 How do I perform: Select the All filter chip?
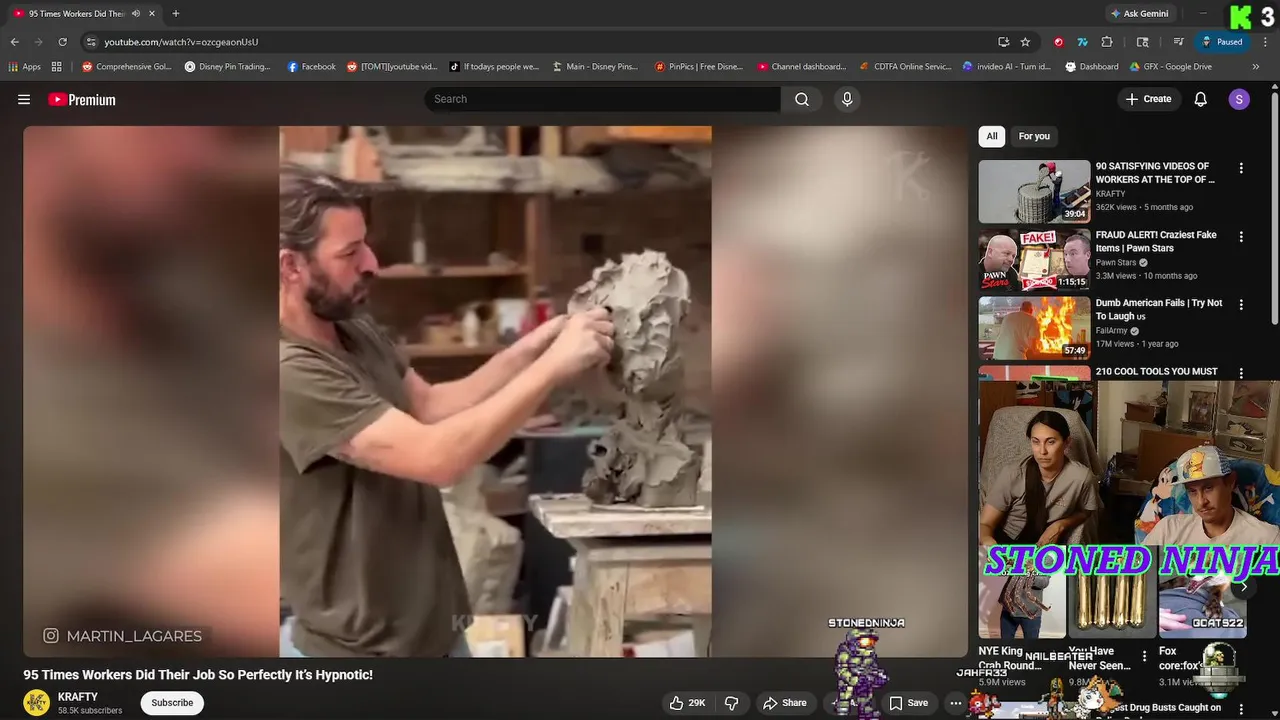(992, 136)
